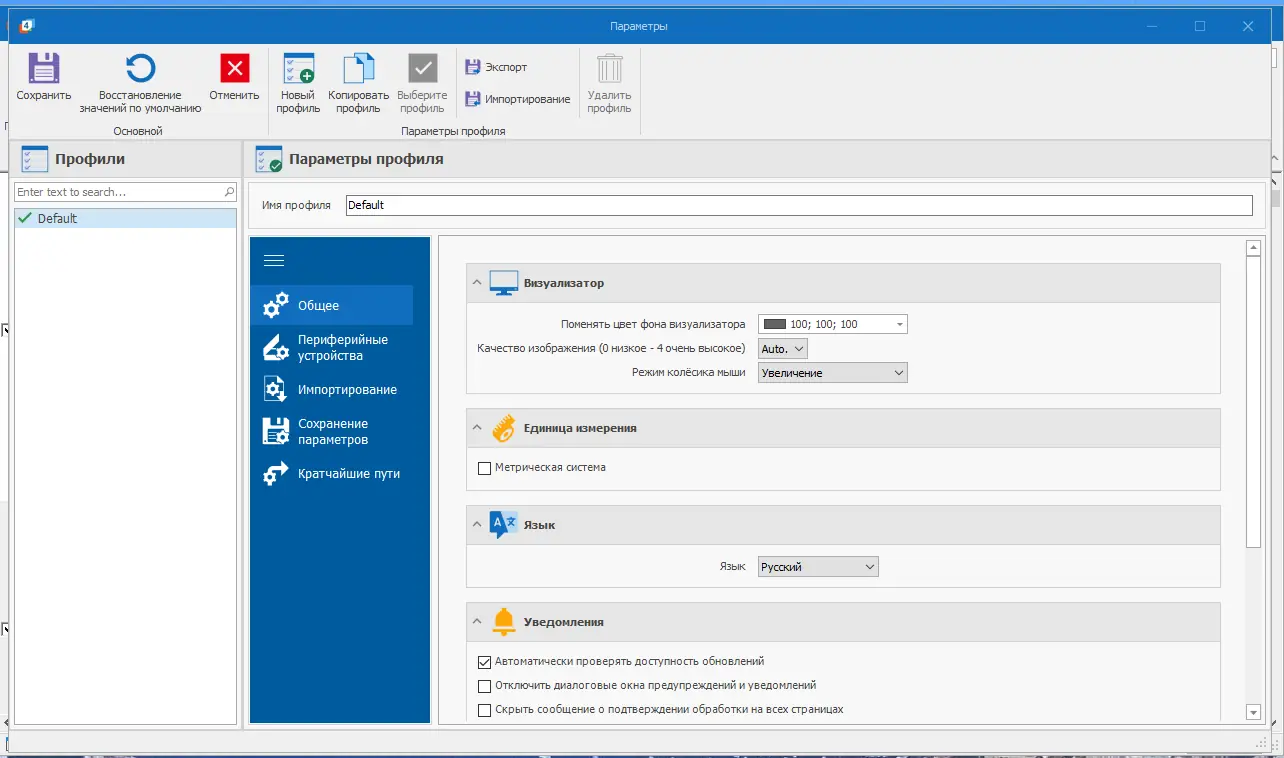Click the Имя профиля text field
This screenshot has height=758, width=1284.
tap(798, 205)
